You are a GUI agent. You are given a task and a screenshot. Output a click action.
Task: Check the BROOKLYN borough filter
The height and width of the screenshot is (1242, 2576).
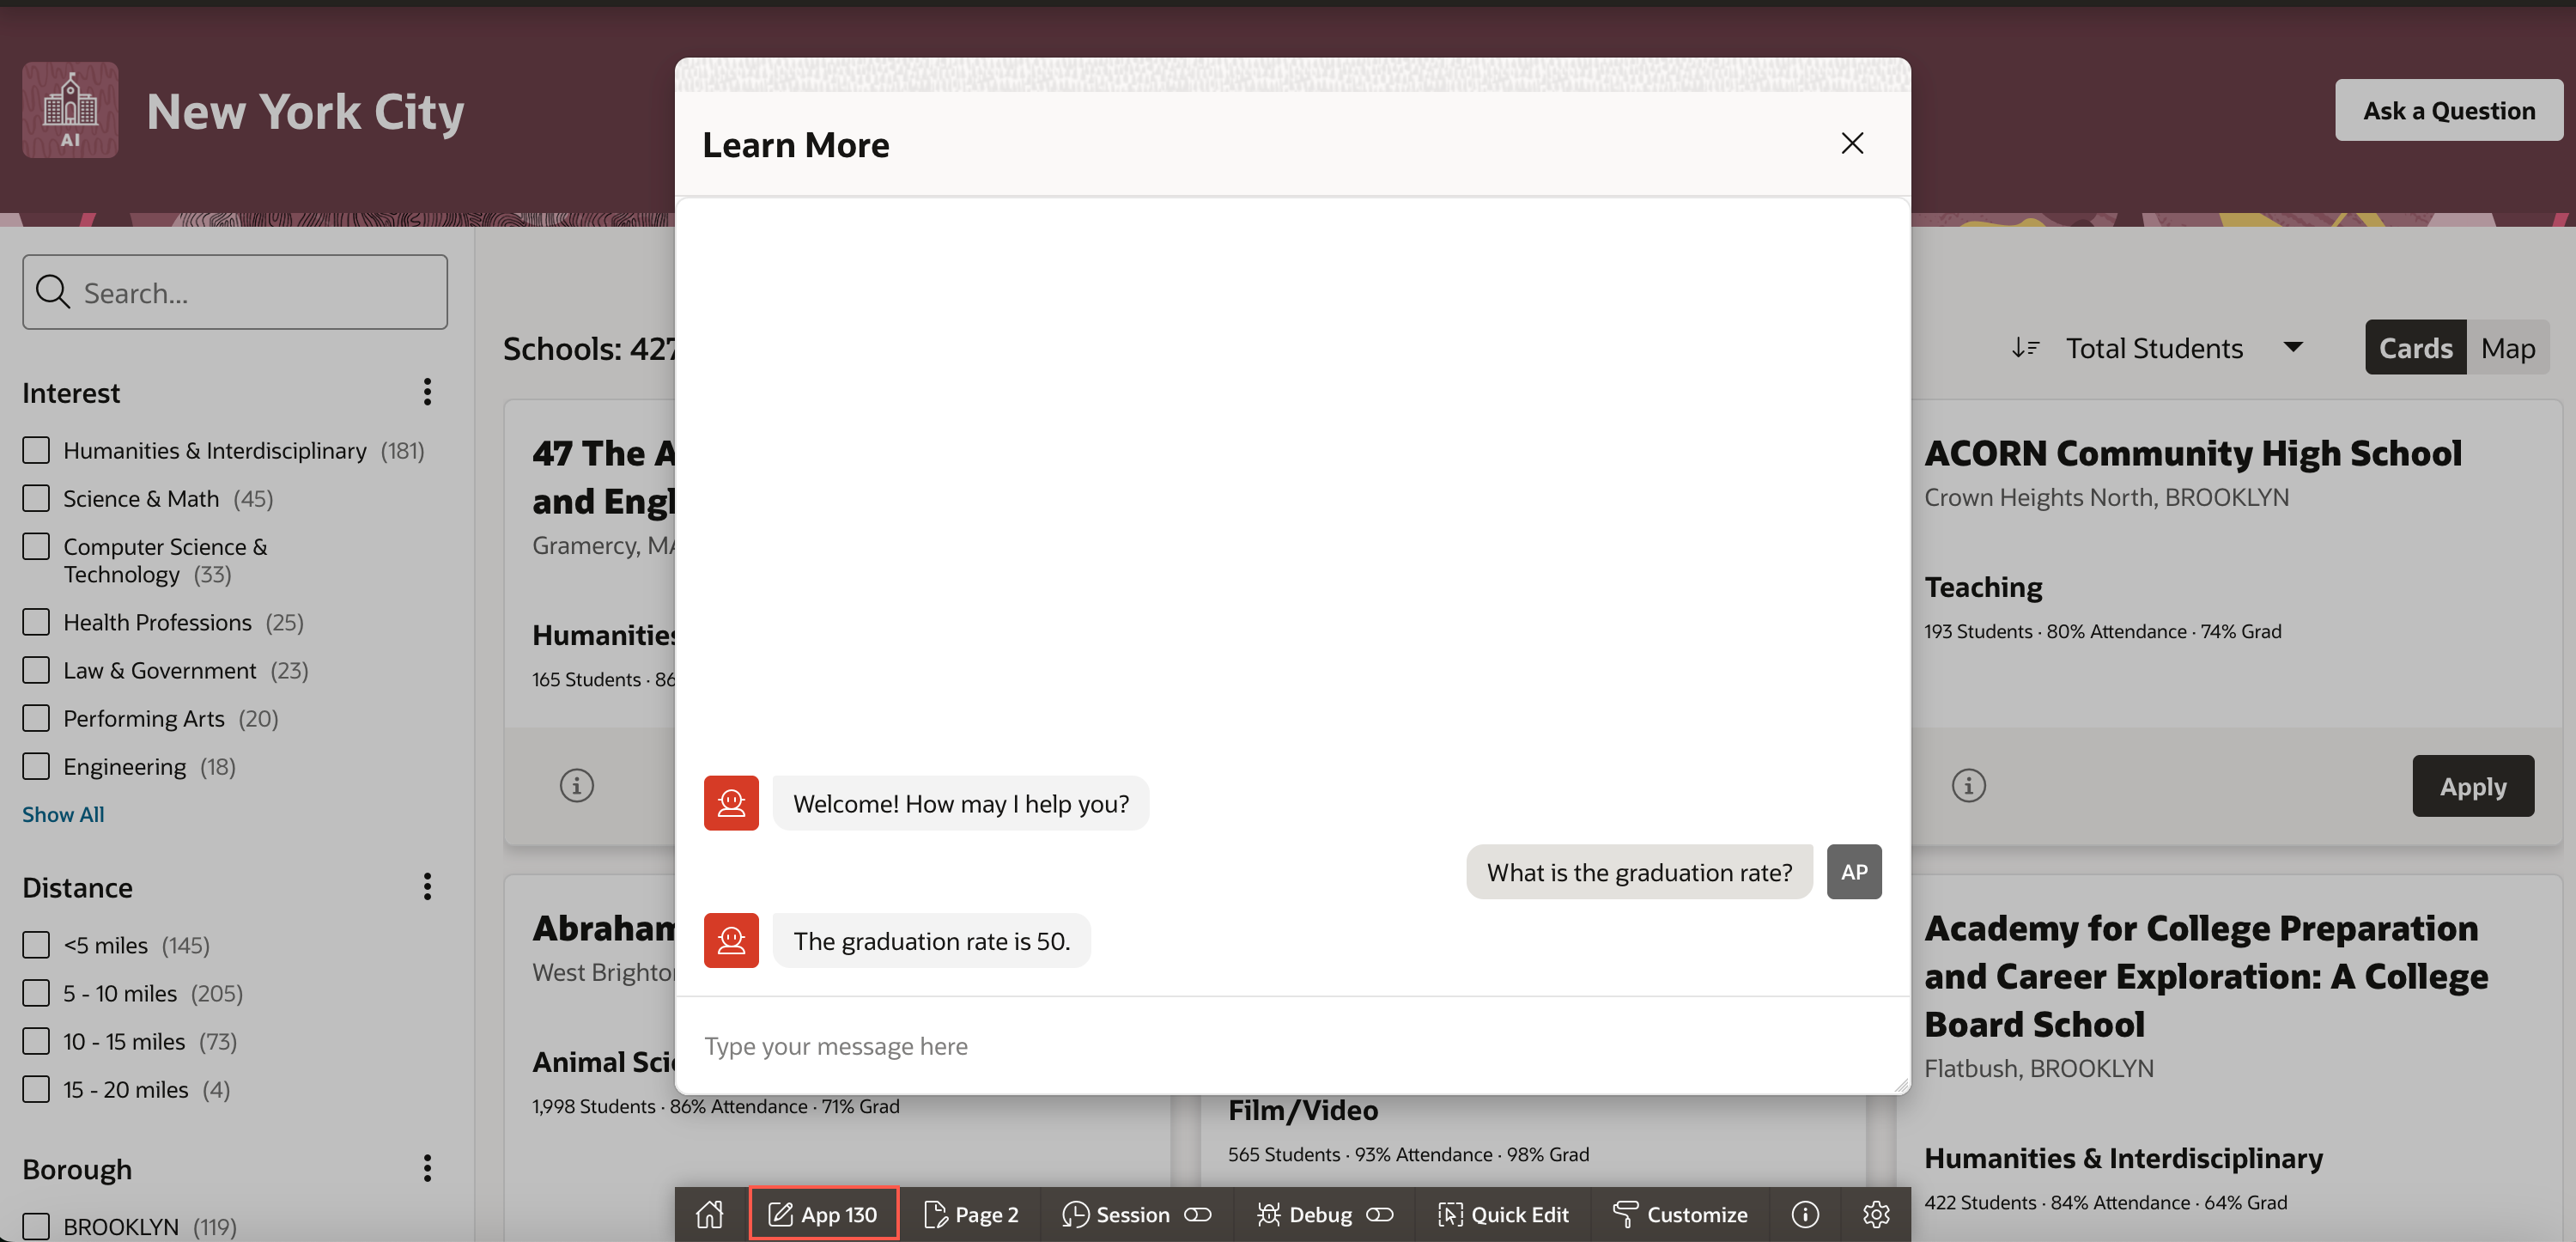36,1226
